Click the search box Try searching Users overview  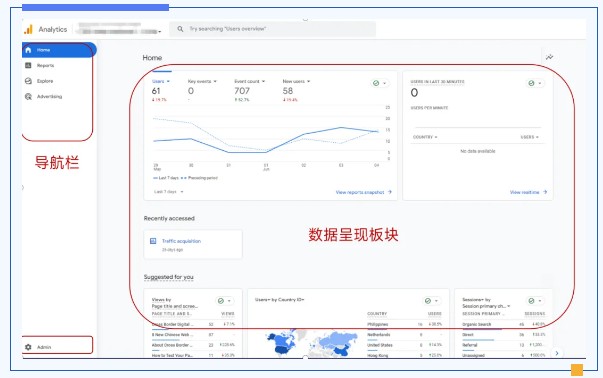coord(273,29)
